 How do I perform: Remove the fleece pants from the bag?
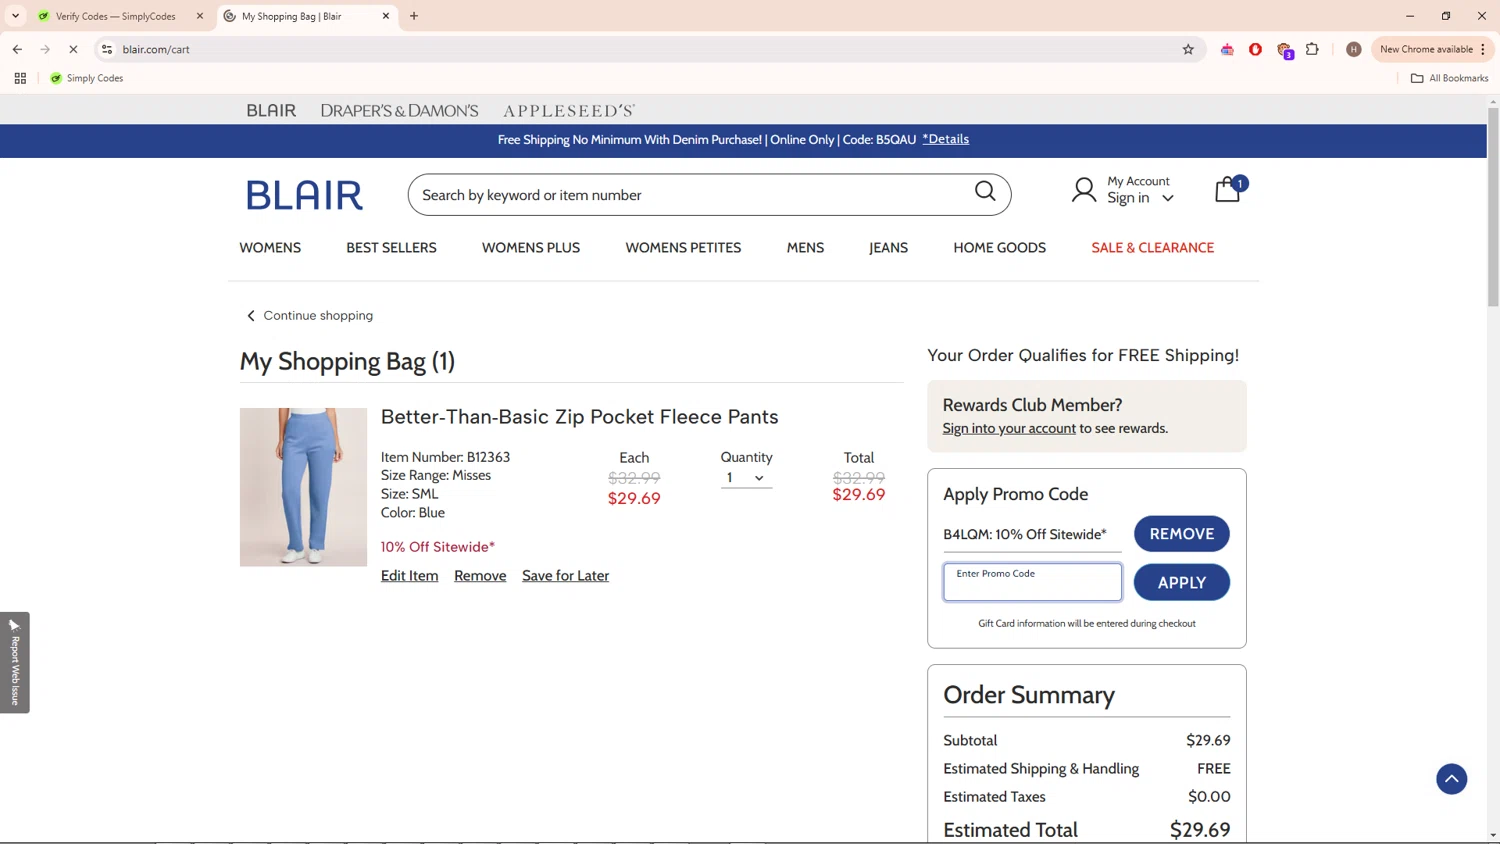pyautogui.click(x=480, y=576)
